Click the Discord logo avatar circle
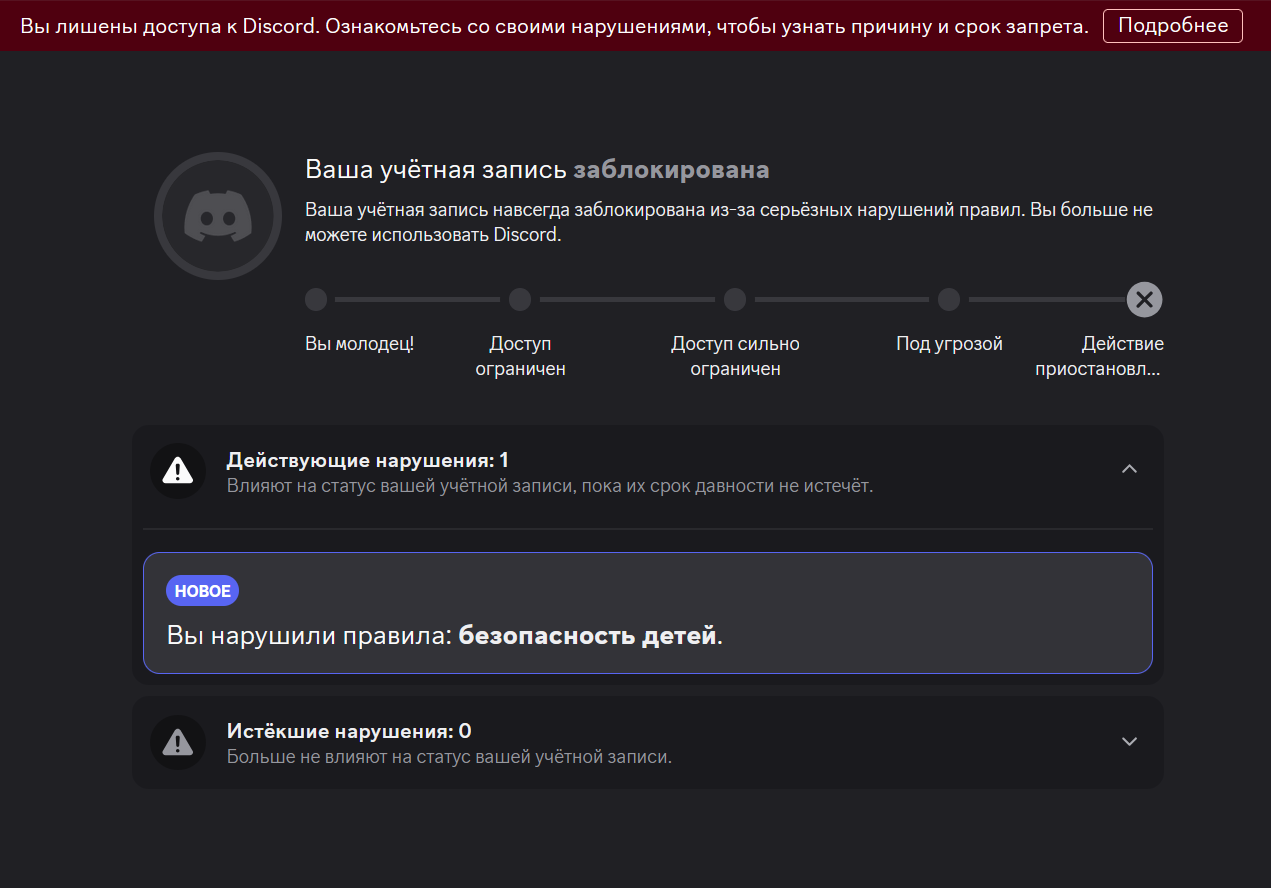The height and width of the screenshot is (888, 1271). (x=217, y=215)
